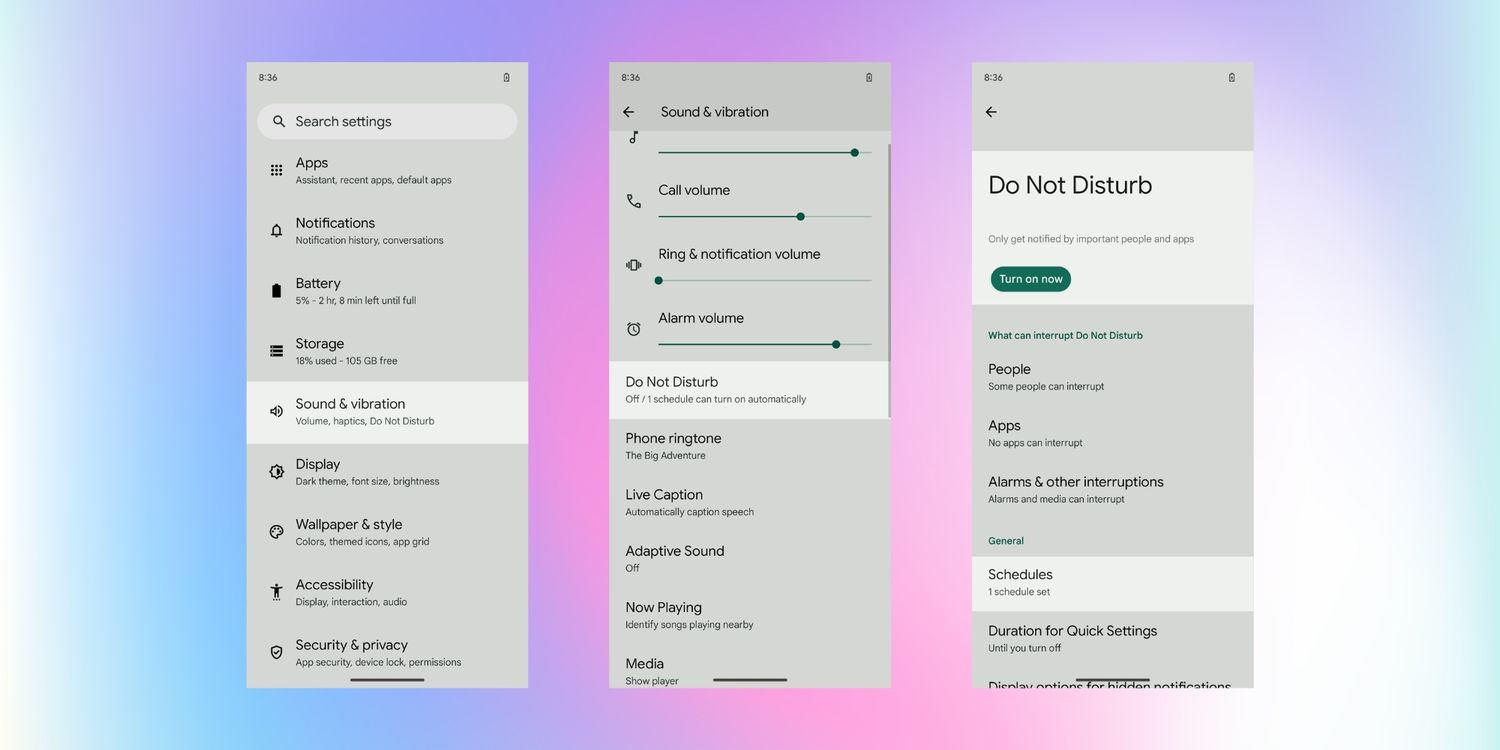Click the Accessibility person icon

277,592
